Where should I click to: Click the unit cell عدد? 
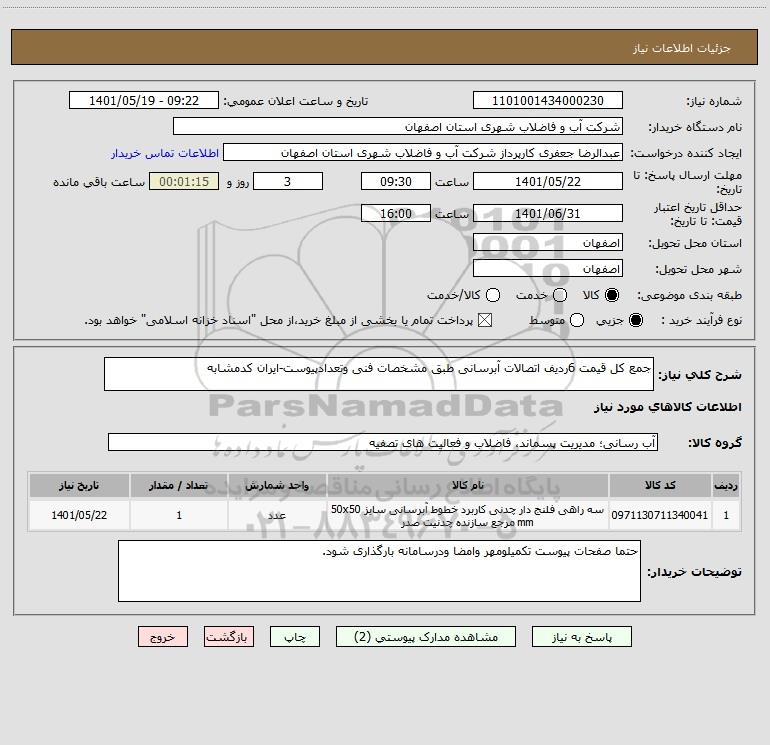tap(277, 515)
